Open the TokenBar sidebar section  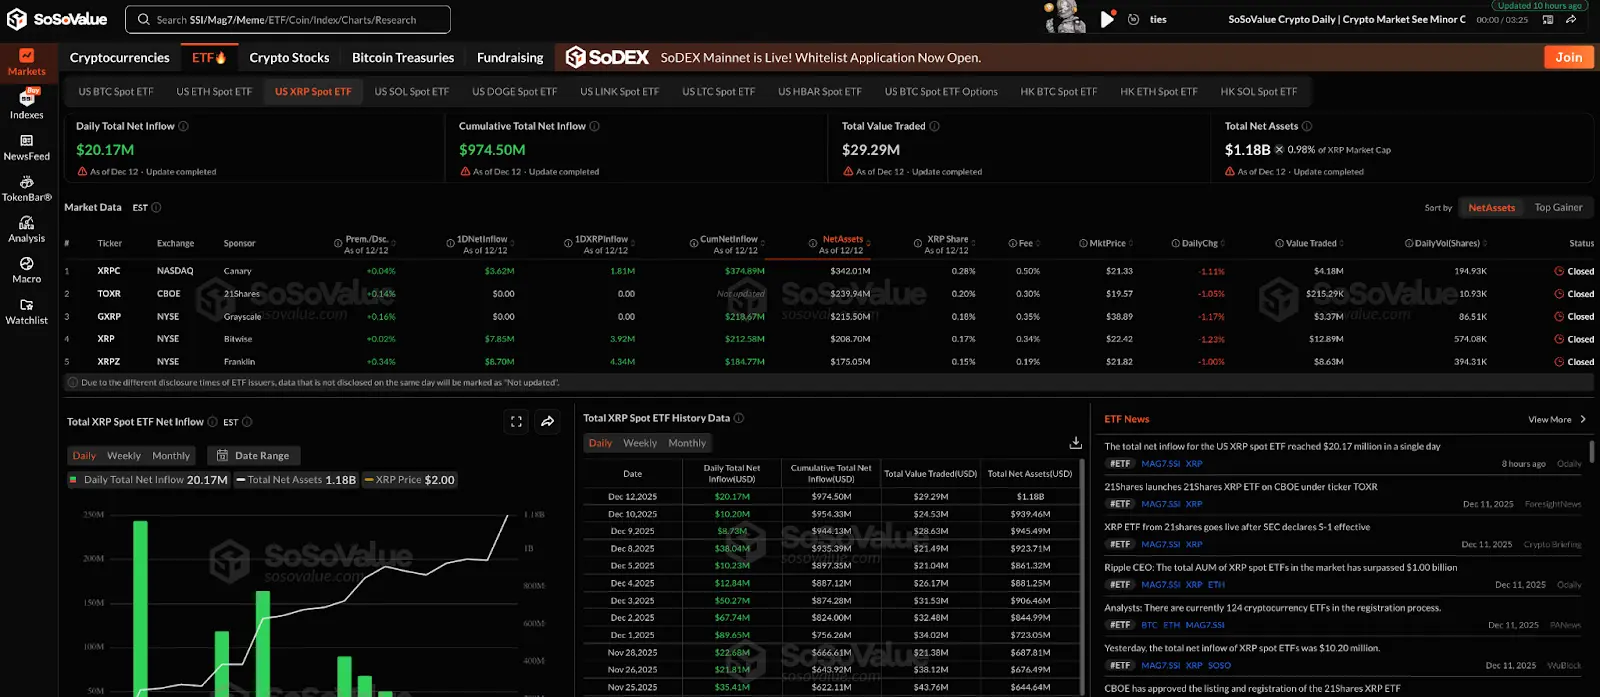click(x=26, y=188)
